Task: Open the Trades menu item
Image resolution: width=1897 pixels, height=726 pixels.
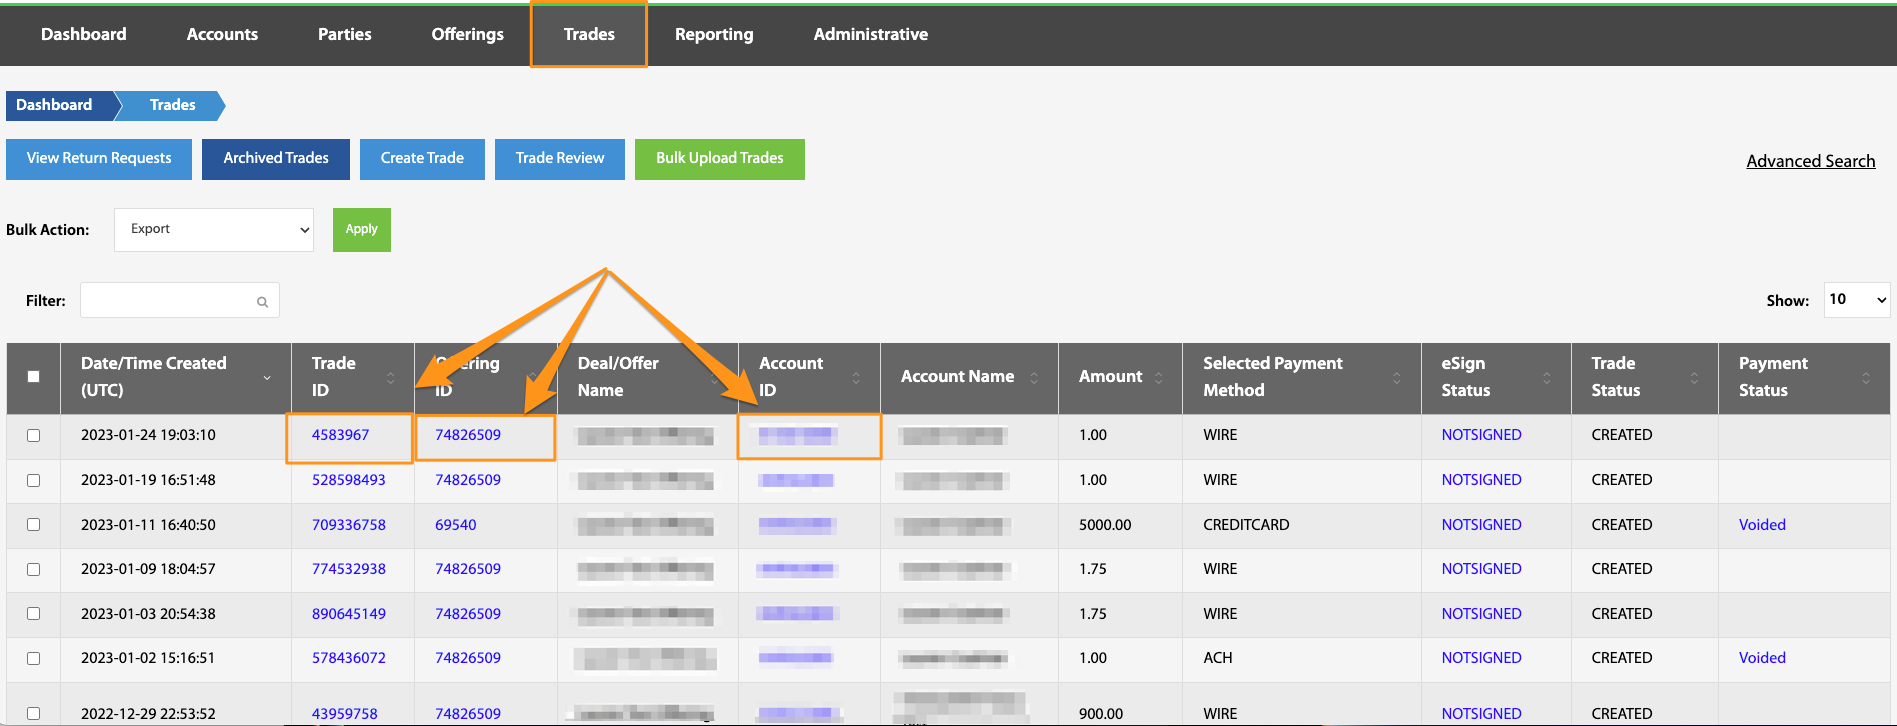Action: click(x=589, y=34)
